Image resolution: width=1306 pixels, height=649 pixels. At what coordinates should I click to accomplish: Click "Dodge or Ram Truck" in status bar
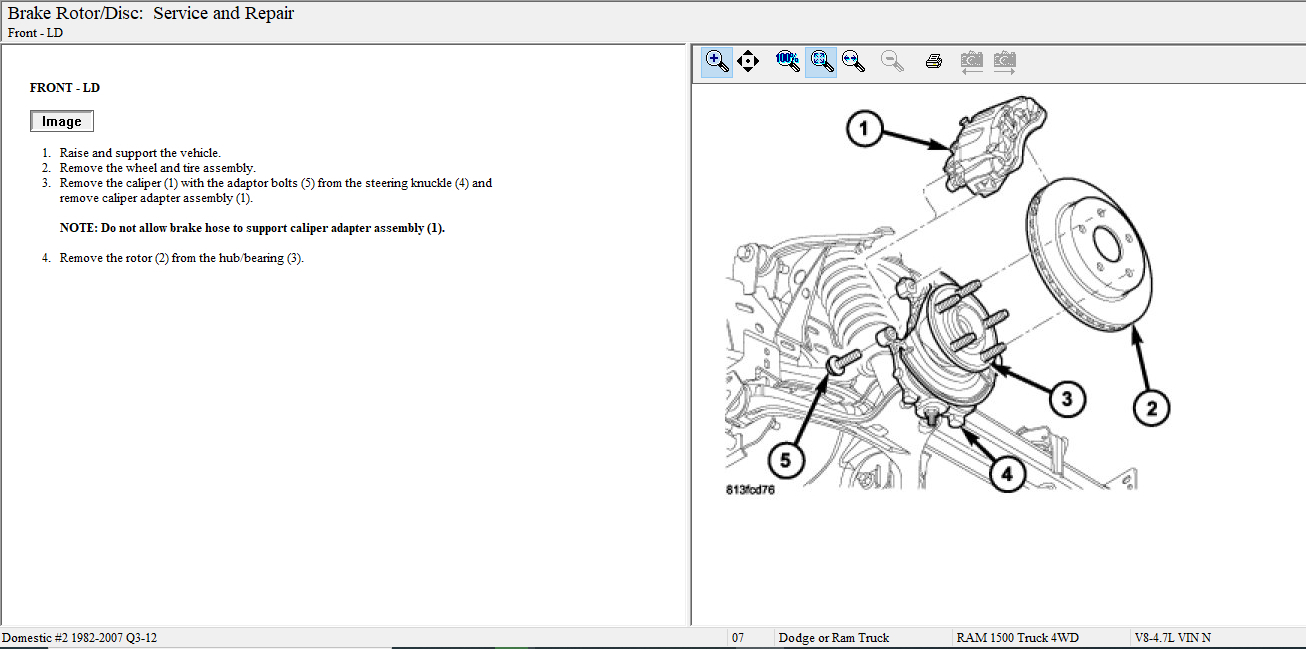pos(834,638)
